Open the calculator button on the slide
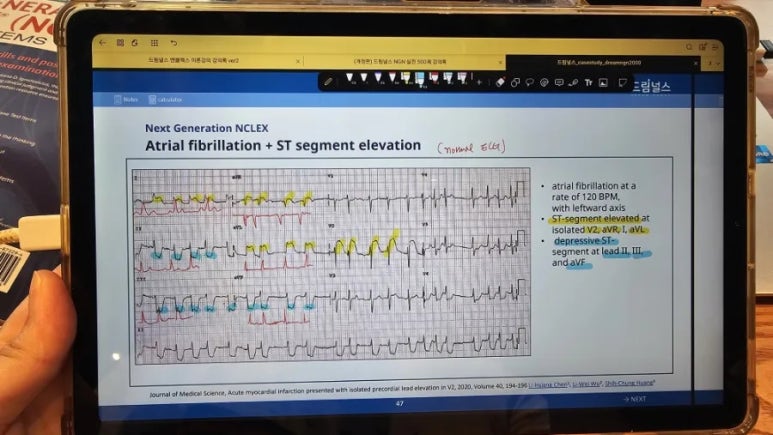 (166, 100)
